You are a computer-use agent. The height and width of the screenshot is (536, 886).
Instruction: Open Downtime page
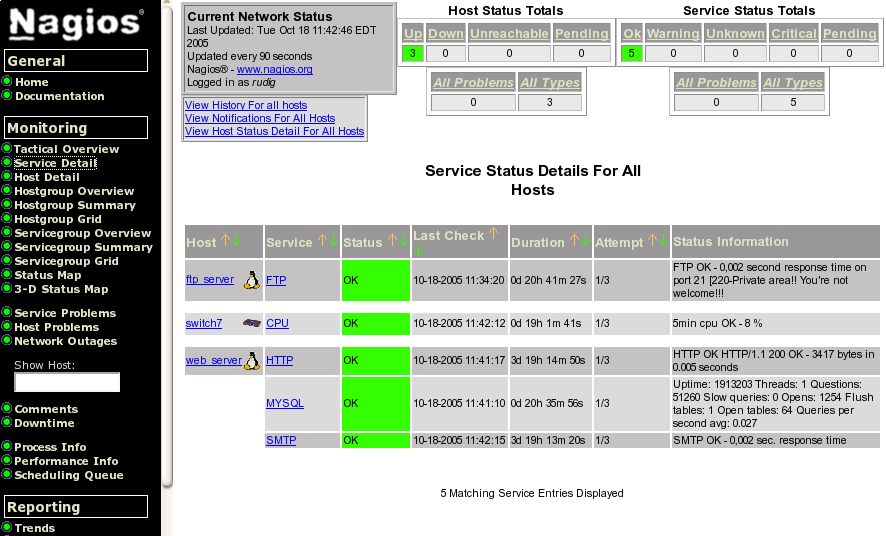[44, 423]
